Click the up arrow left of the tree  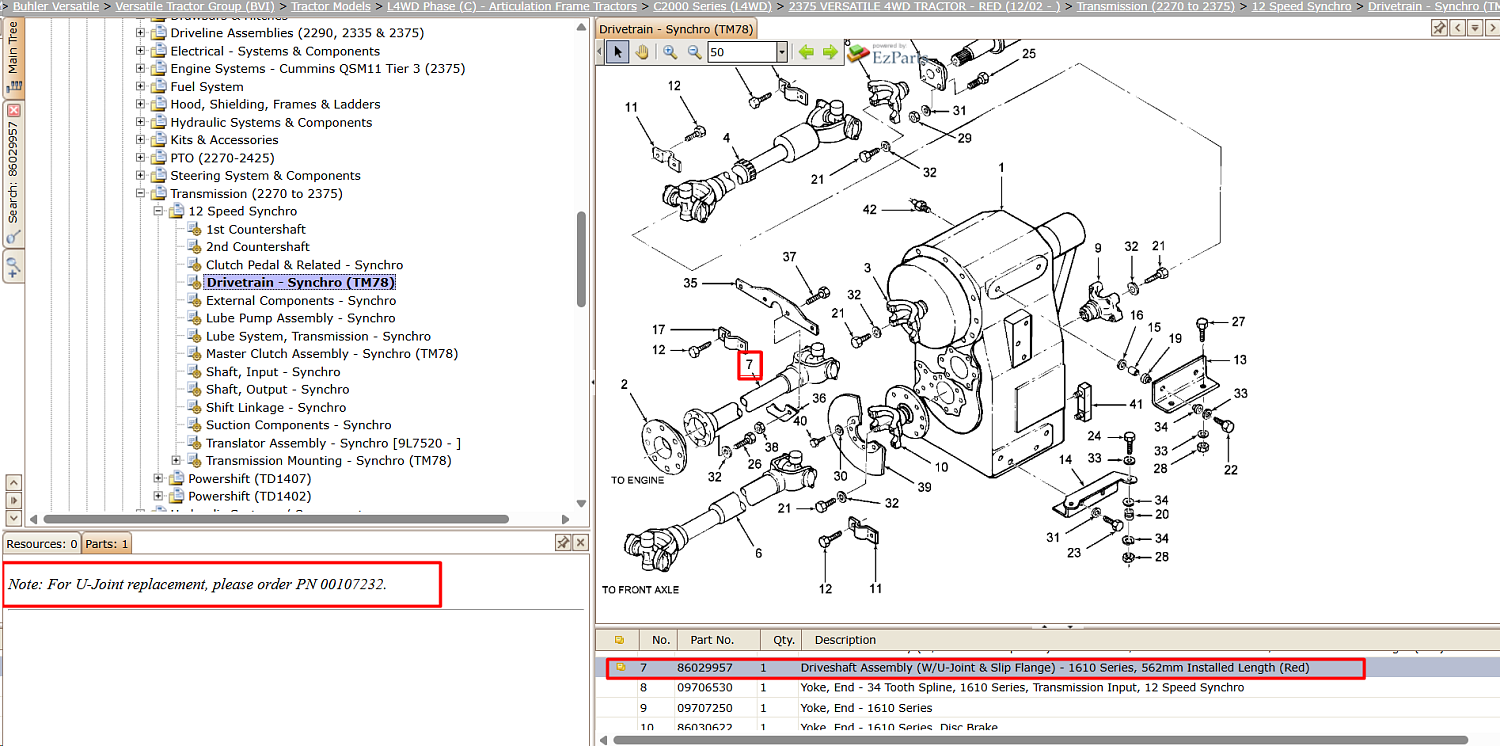click(13, 483)
